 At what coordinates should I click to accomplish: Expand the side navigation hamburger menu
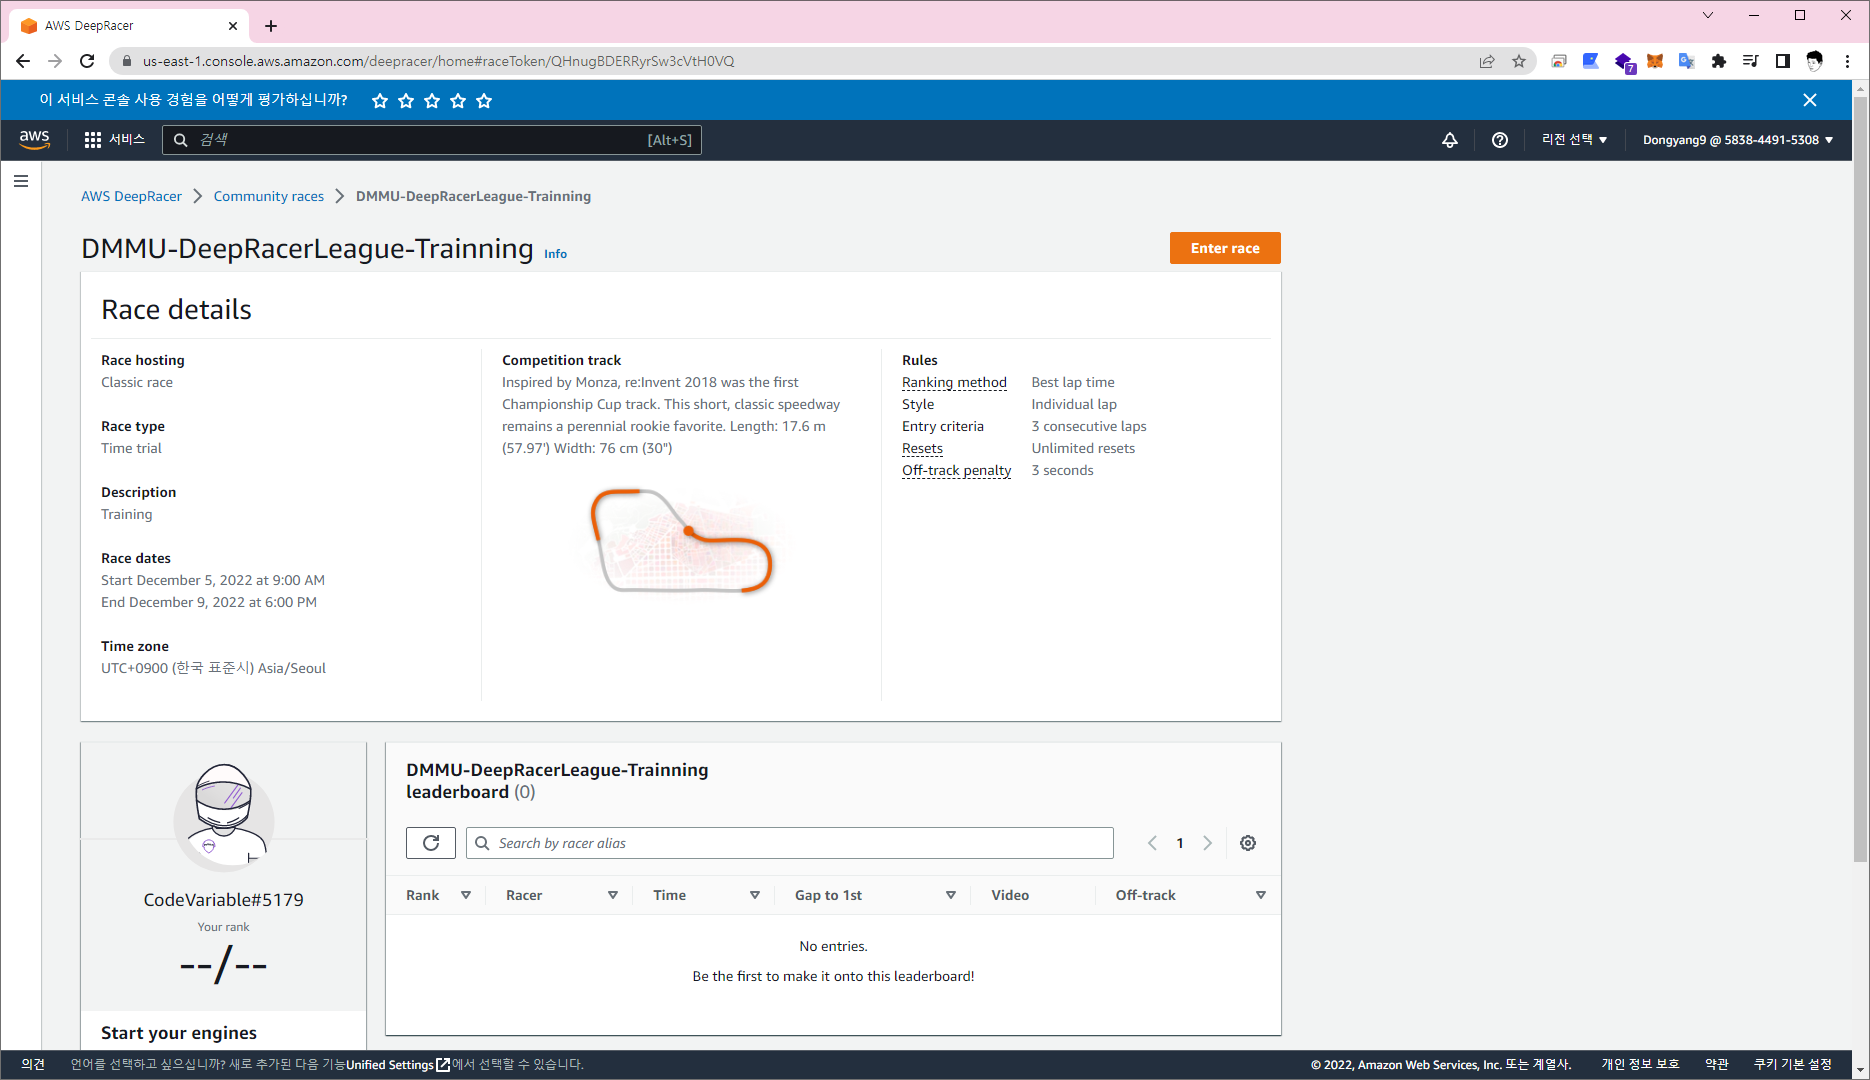pos(21,181)
